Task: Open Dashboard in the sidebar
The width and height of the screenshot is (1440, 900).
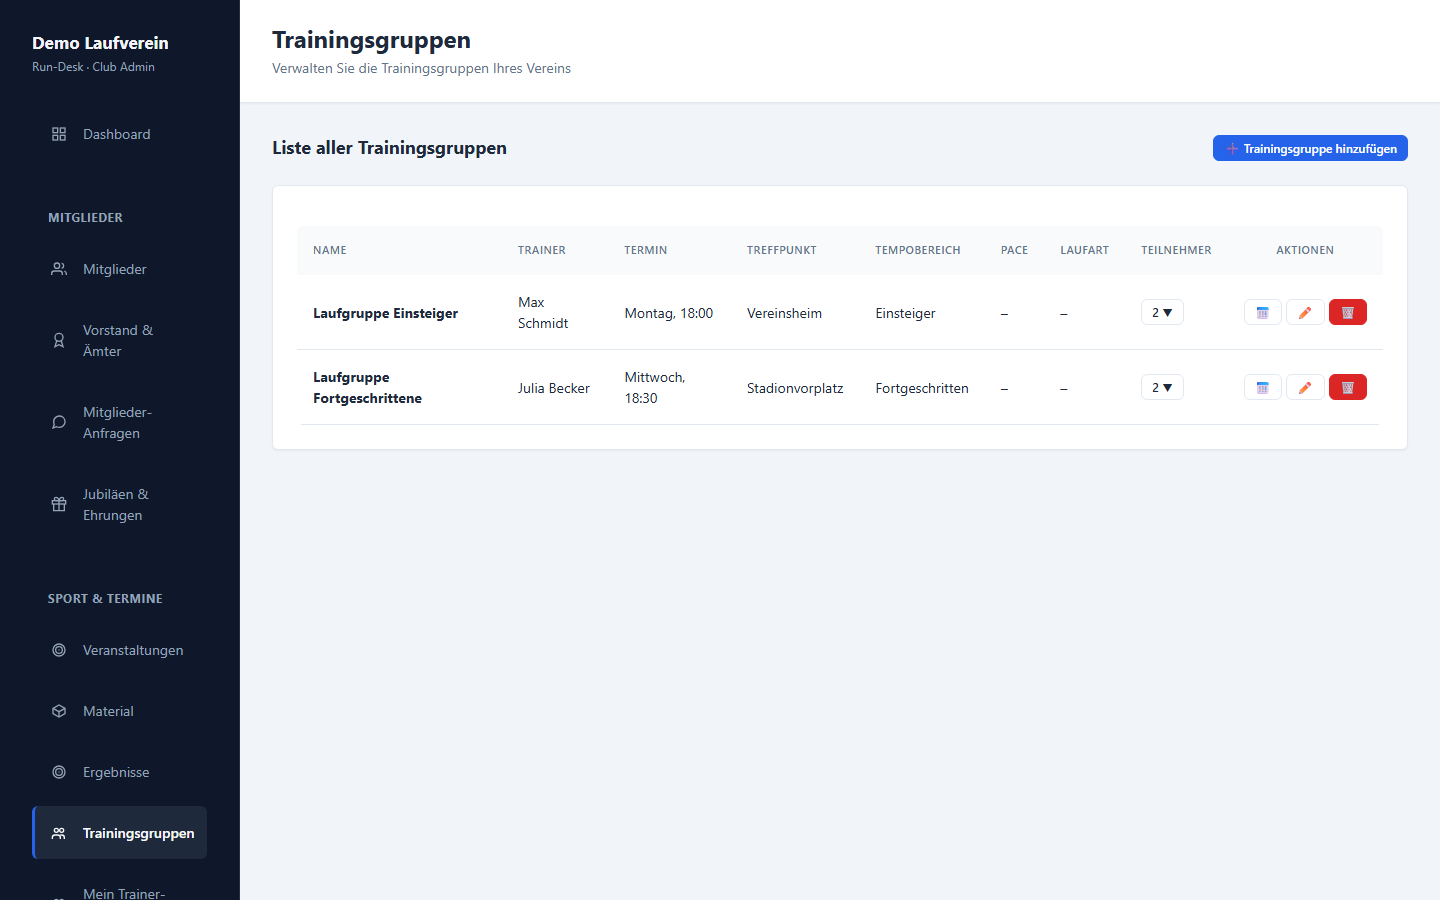Action: tap(120, 134)
